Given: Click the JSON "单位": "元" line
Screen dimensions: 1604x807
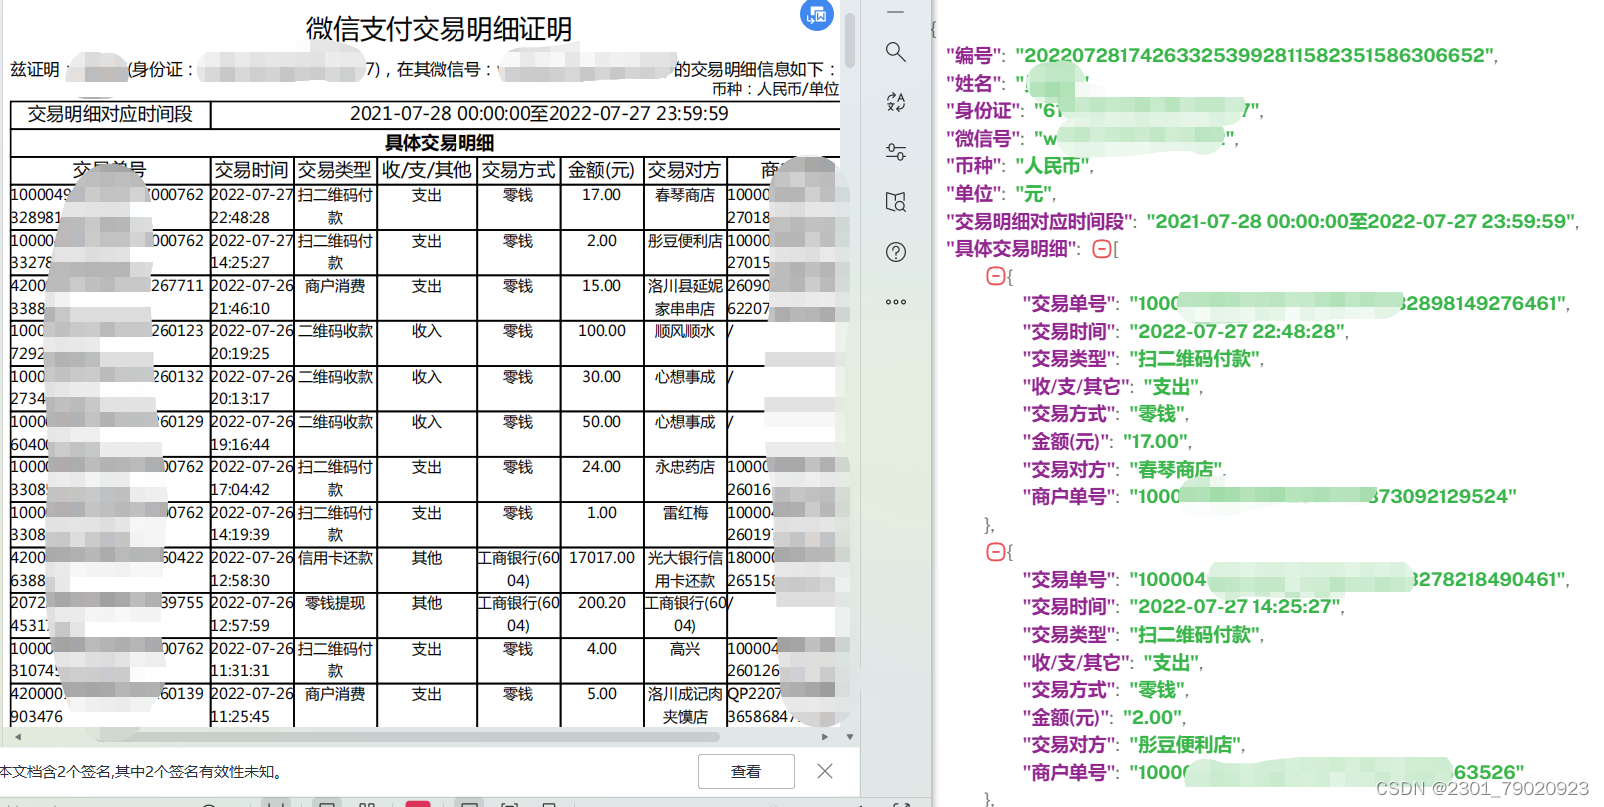Looking at the screenshot, I should (x=1000, y=194).
